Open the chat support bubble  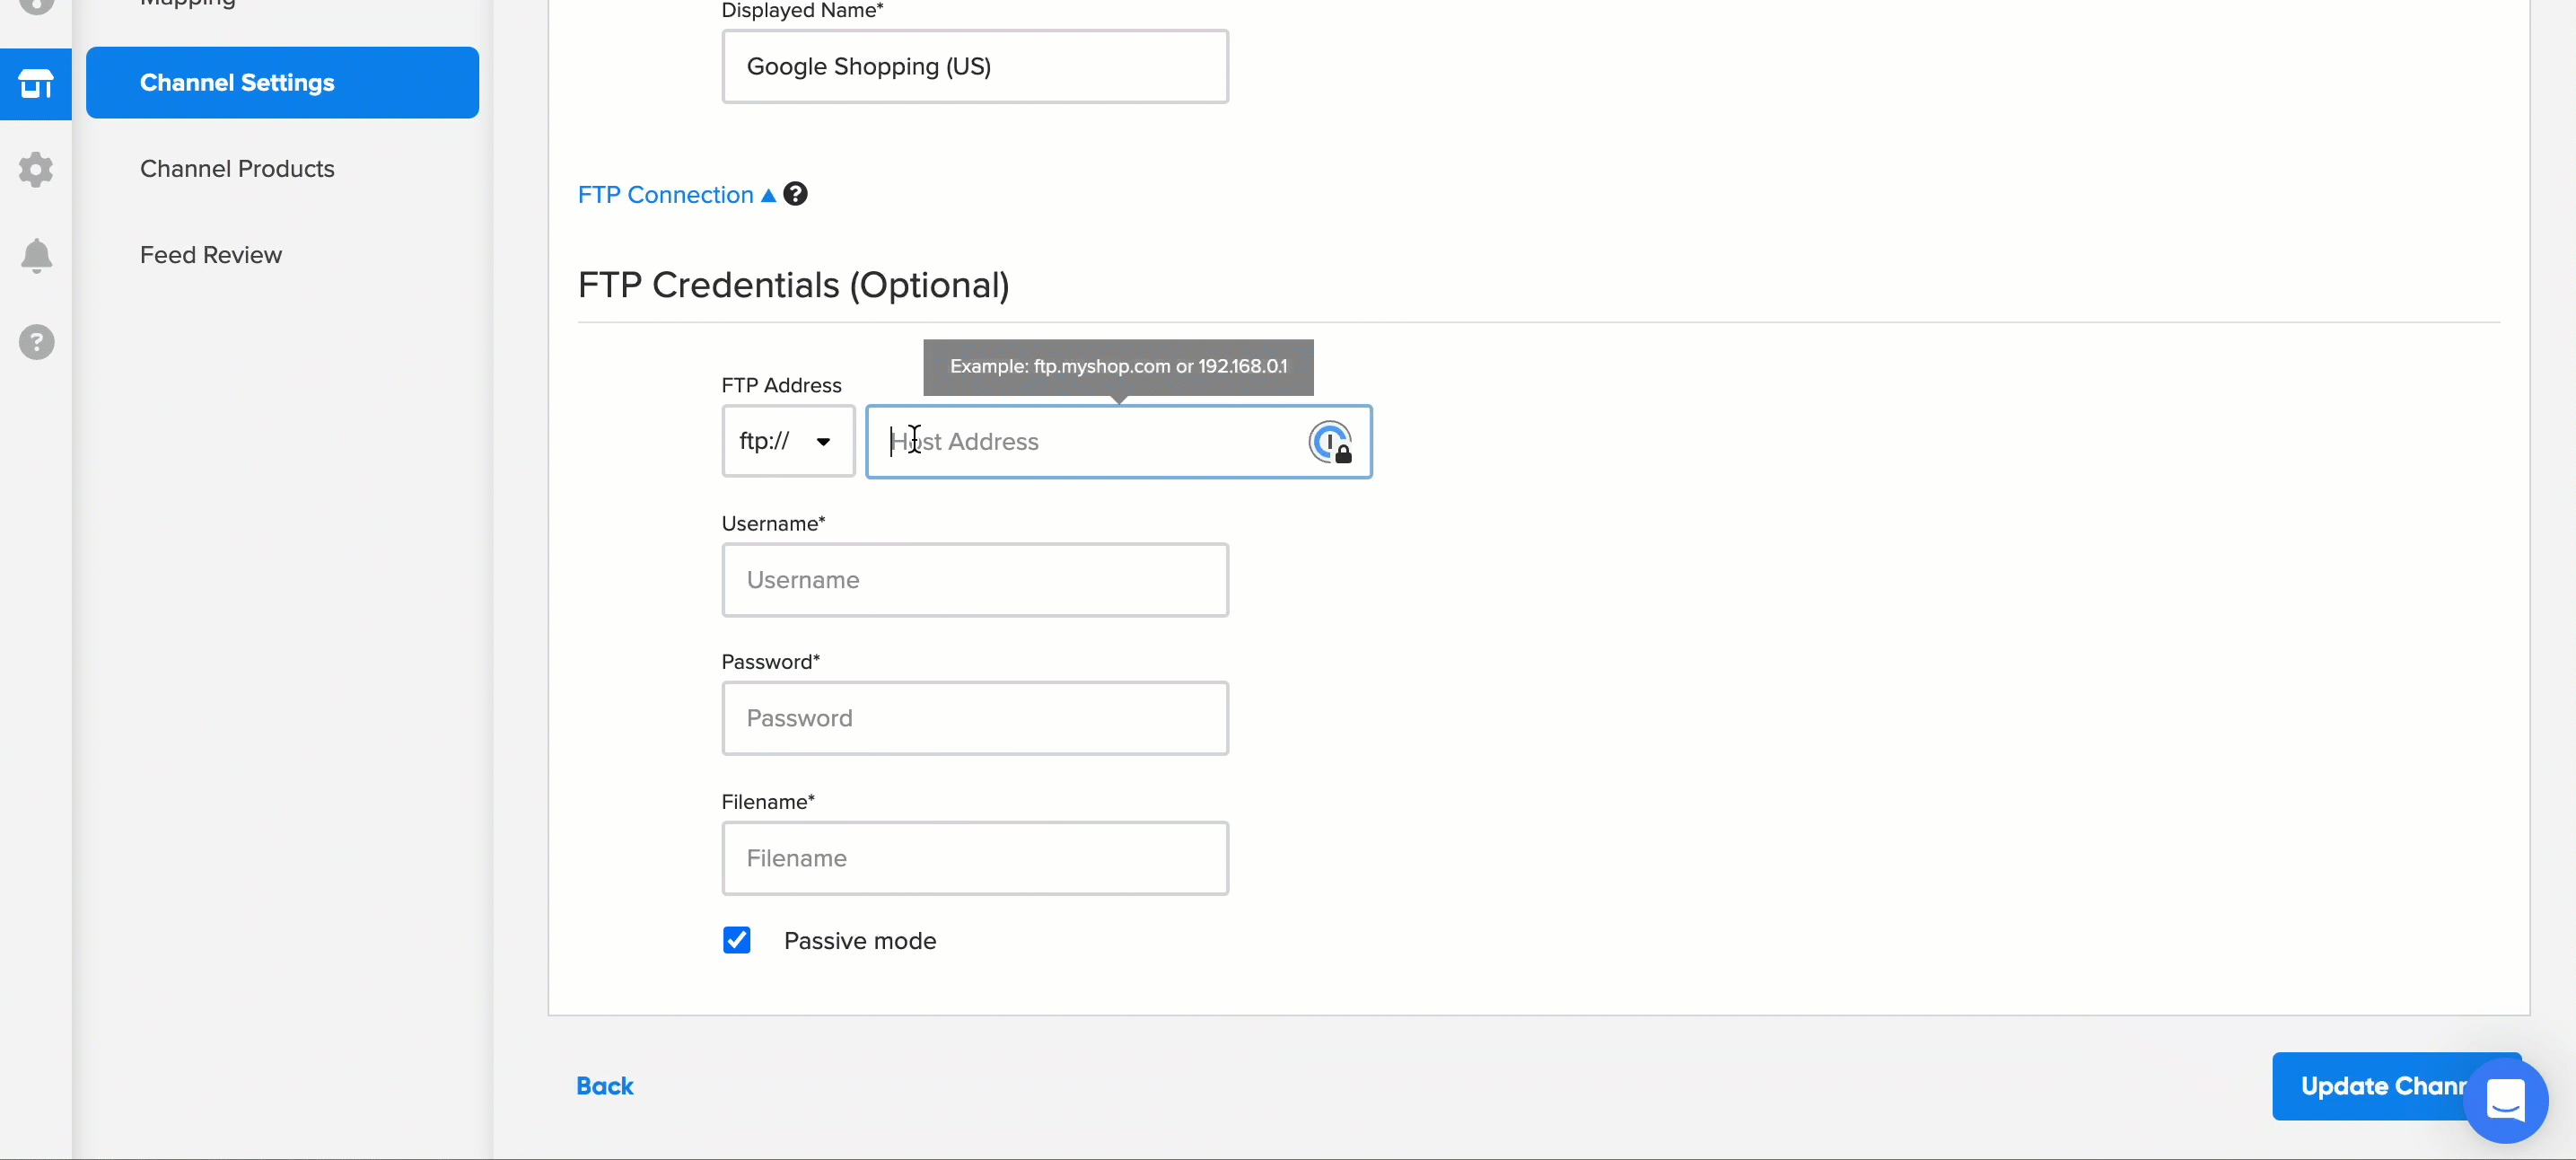[2505, 1100]
